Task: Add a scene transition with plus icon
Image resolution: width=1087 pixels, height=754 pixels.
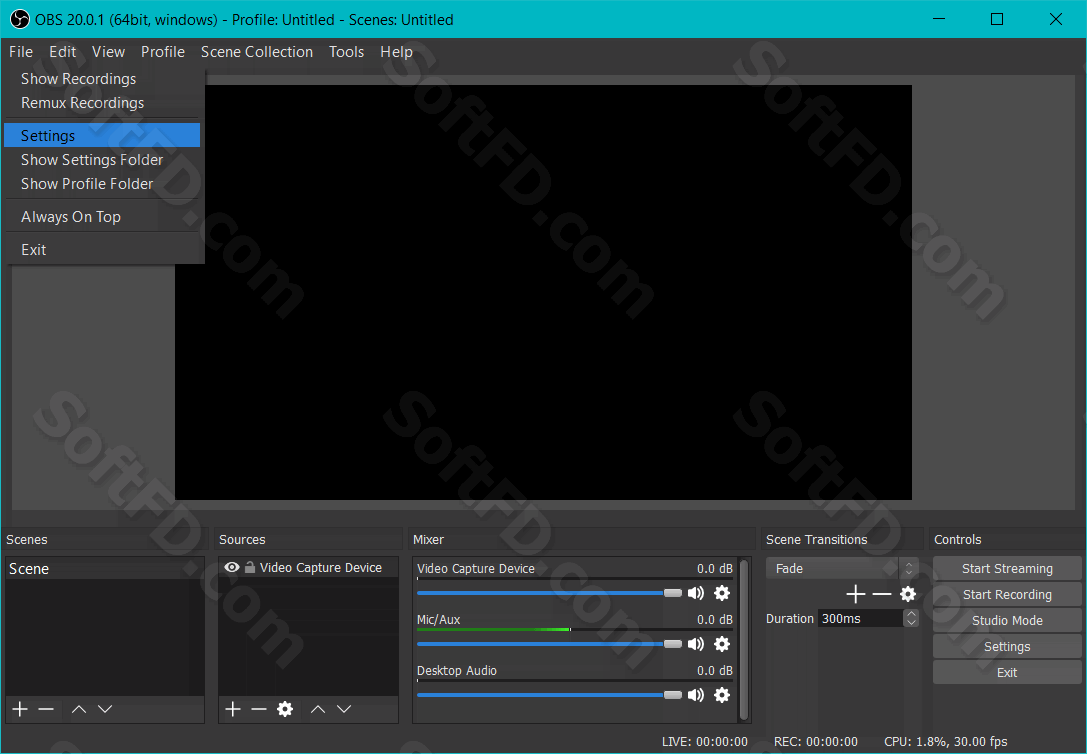Action: pos(855,594)
